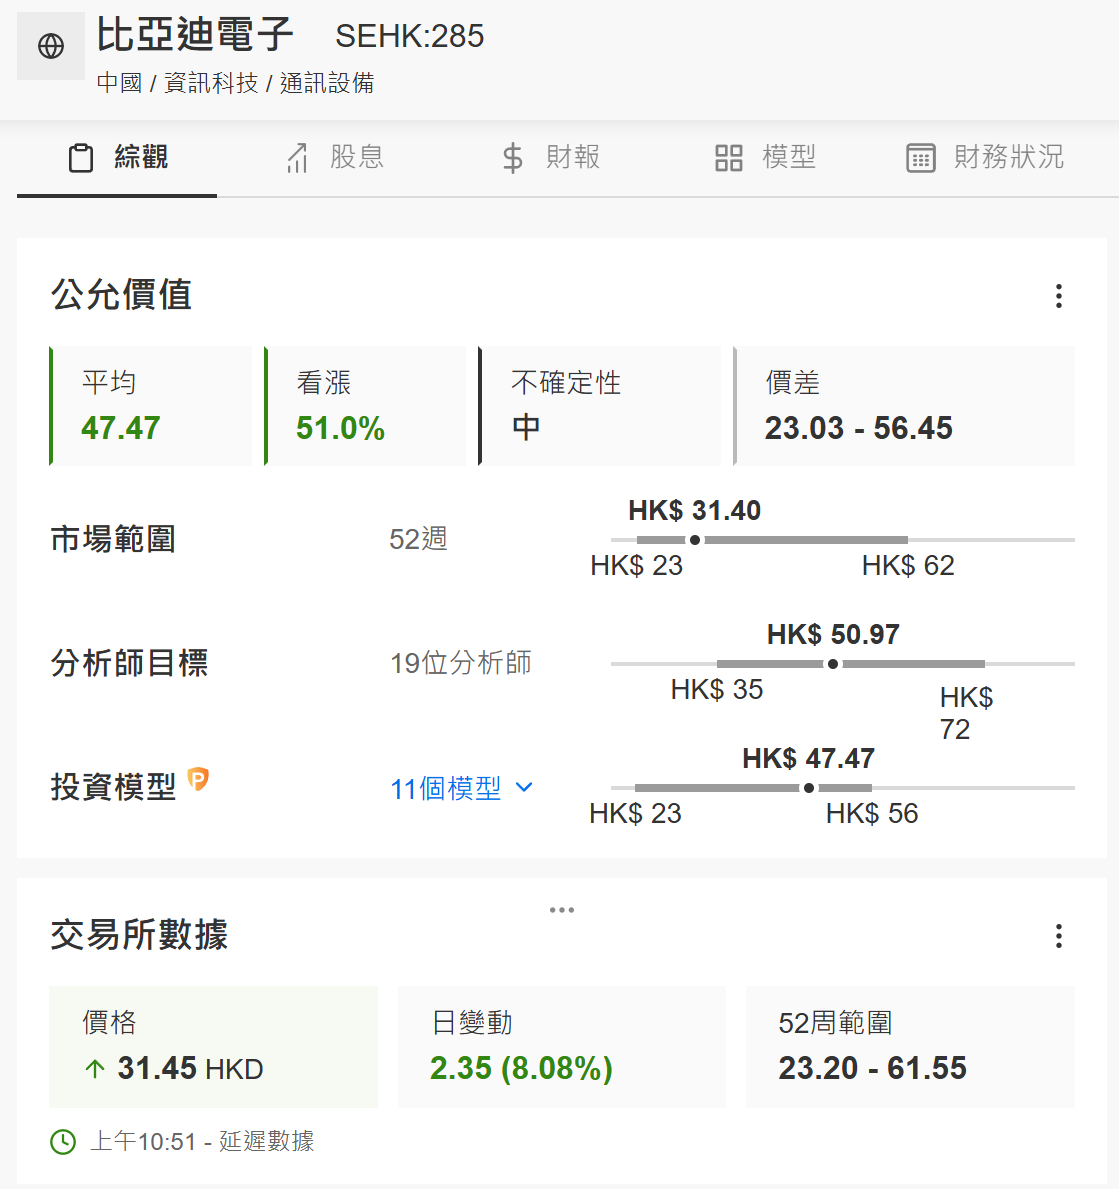Open the 公允價值 three-dot menu
The image size is (1119, 1189).
[x=1058, y=296]
